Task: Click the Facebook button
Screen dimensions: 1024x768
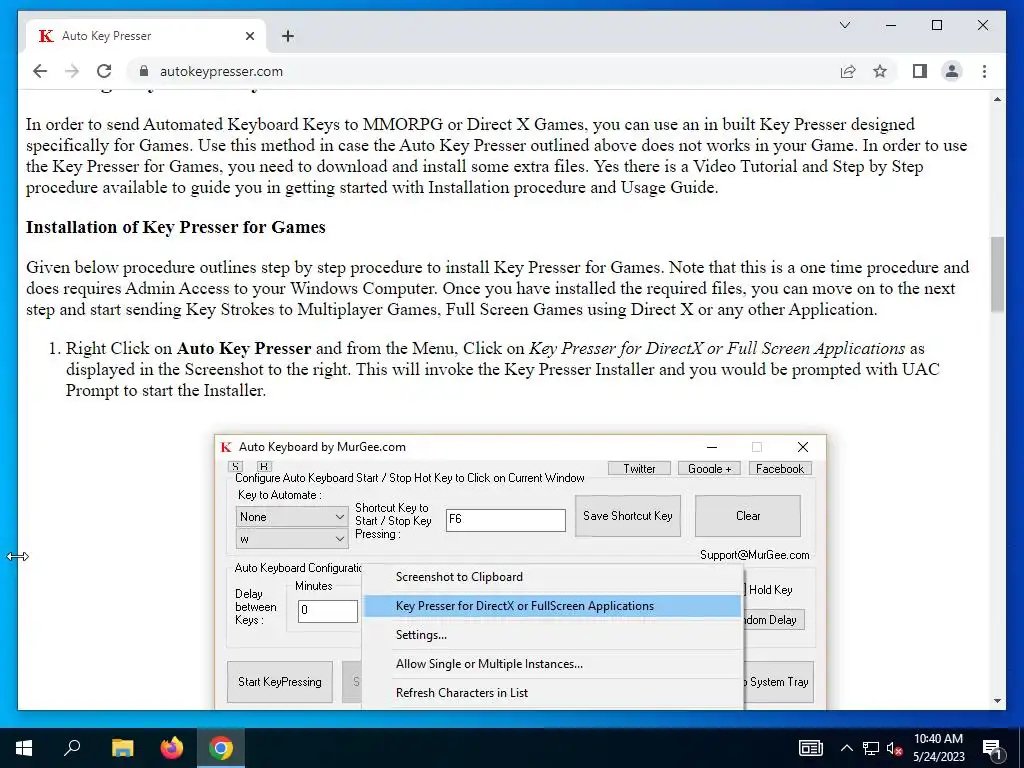Action: point(780,468)
